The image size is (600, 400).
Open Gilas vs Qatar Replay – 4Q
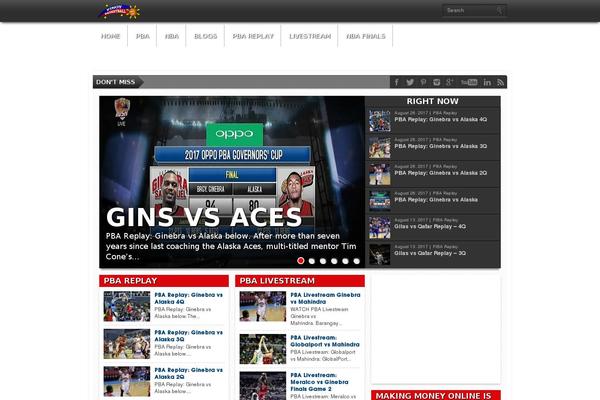pyautogui.click(x=430, y=227)
